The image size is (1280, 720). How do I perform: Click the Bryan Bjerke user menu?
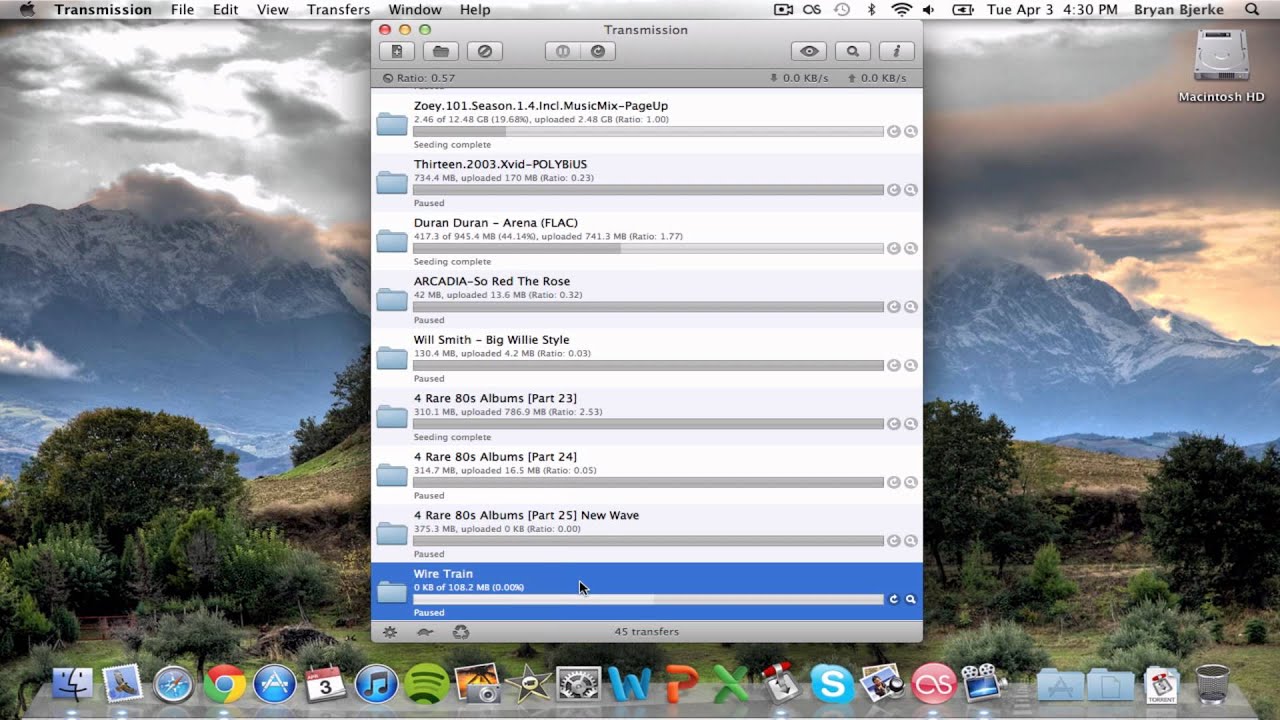pos(1179,10)
